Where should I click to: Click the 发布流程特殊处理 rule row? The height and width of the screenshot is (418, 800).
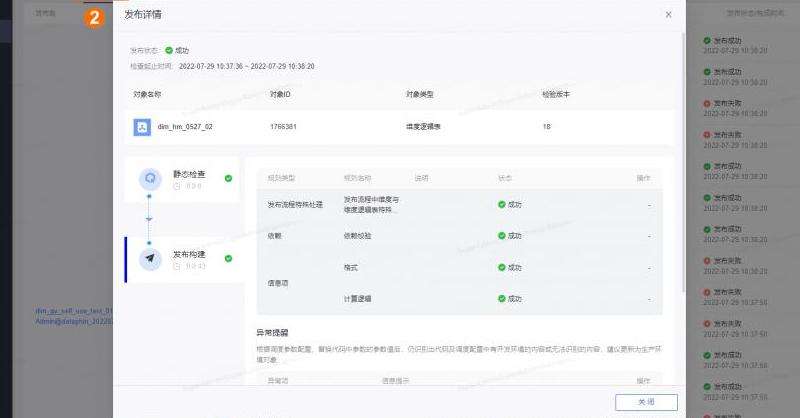[295, 205]
